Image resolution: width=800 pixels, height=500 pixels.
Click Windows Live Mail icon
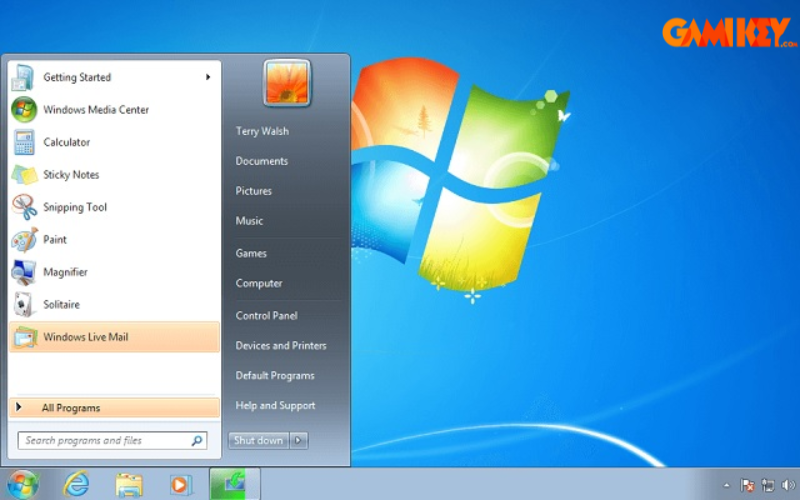pos(24,337)
